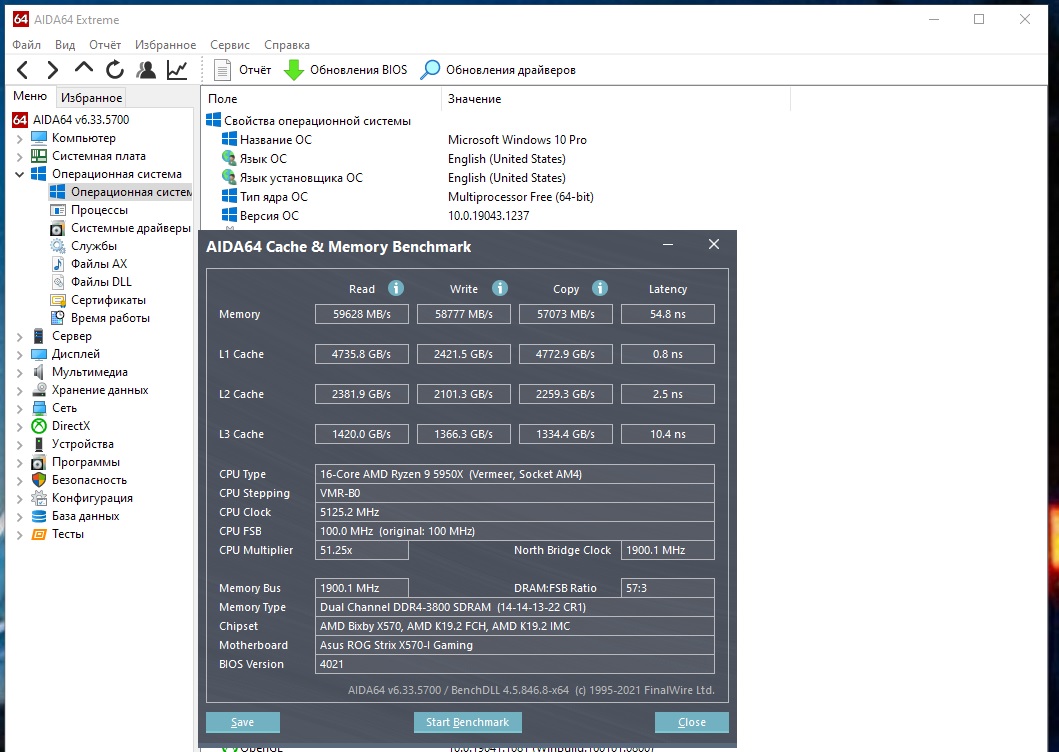Click the Write info icon in benchmark
Viewport: 1059px width, 752px height.
coord(500,289)
